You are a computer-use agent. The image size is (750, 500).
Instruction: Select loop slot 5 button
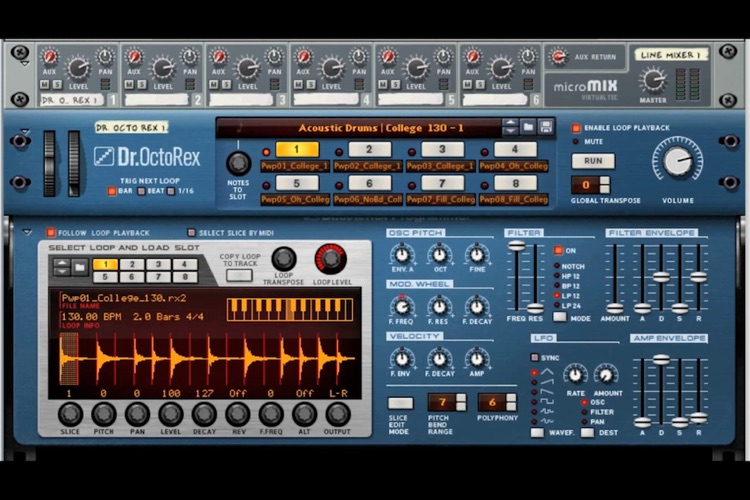tap(297, 183)
